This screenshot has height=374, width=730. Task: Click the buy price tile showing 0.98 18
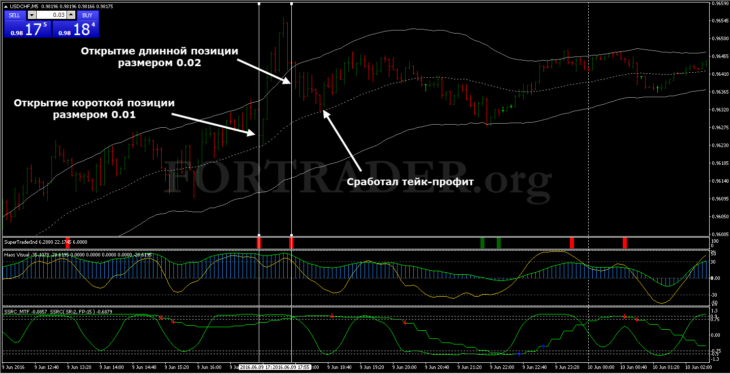pyautogui.click(x=75, y=29)
